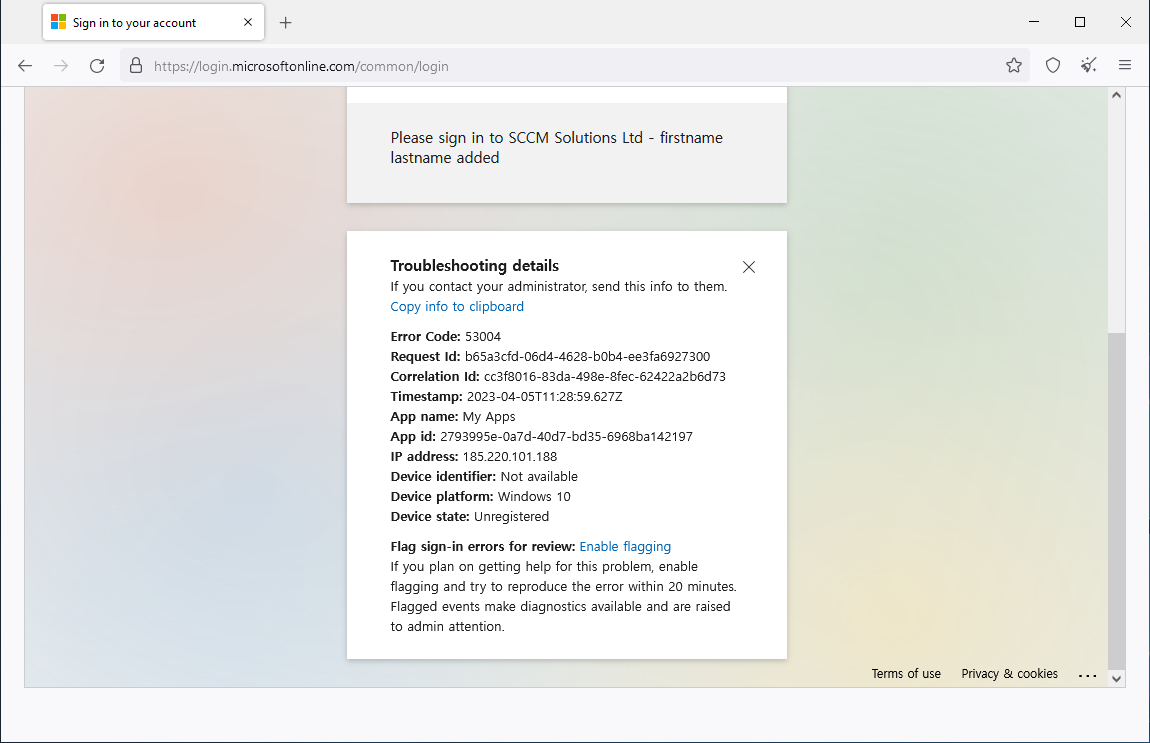
Task: View site security via padlock icon
Action: (137, 66)
